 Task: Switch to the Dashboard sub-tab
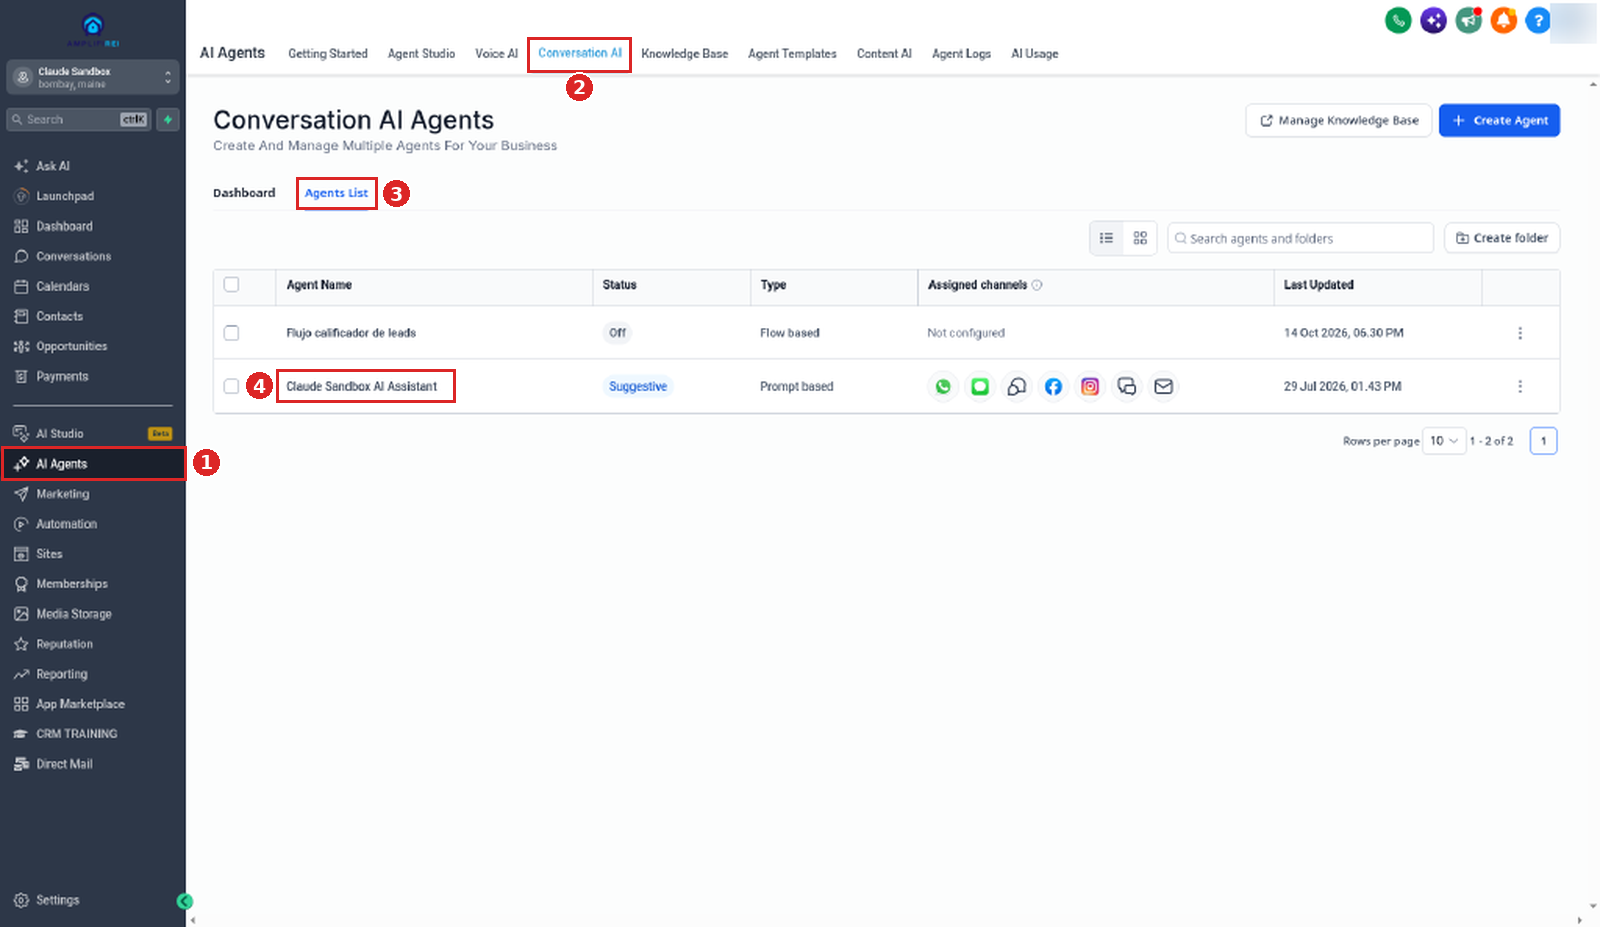(244, 193)
